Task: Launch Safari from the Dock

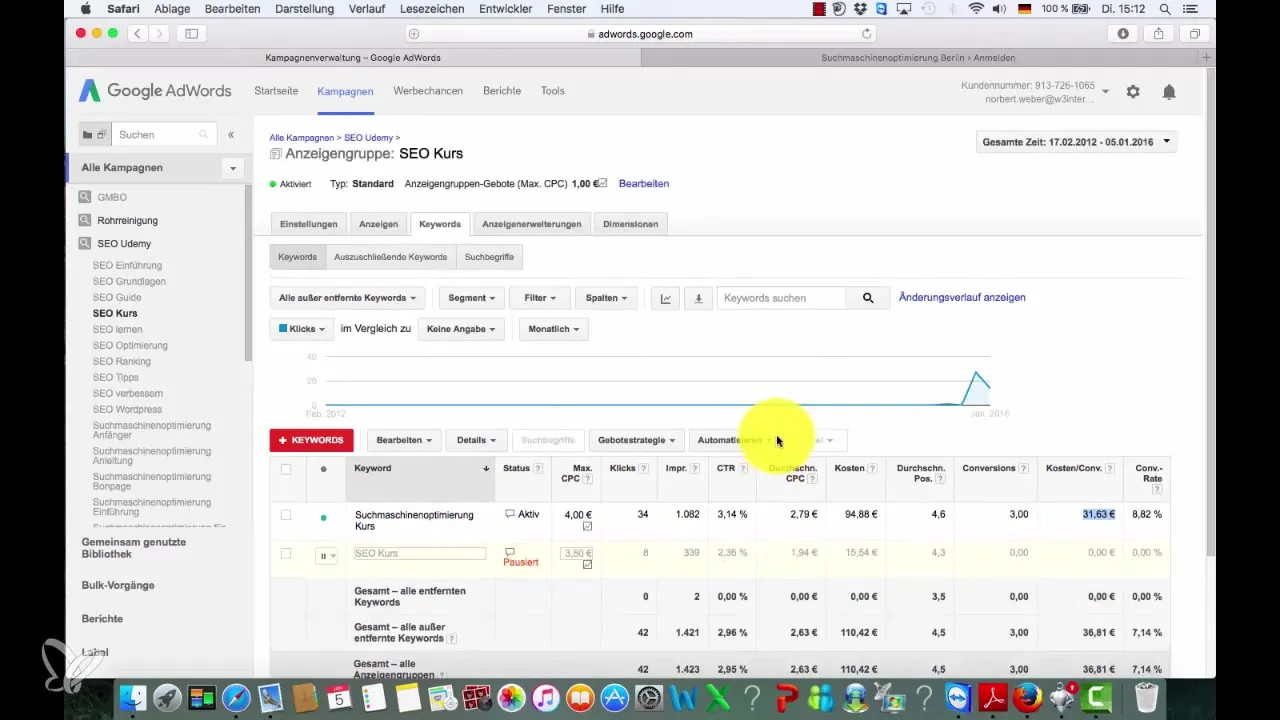Action: (237, 697)
